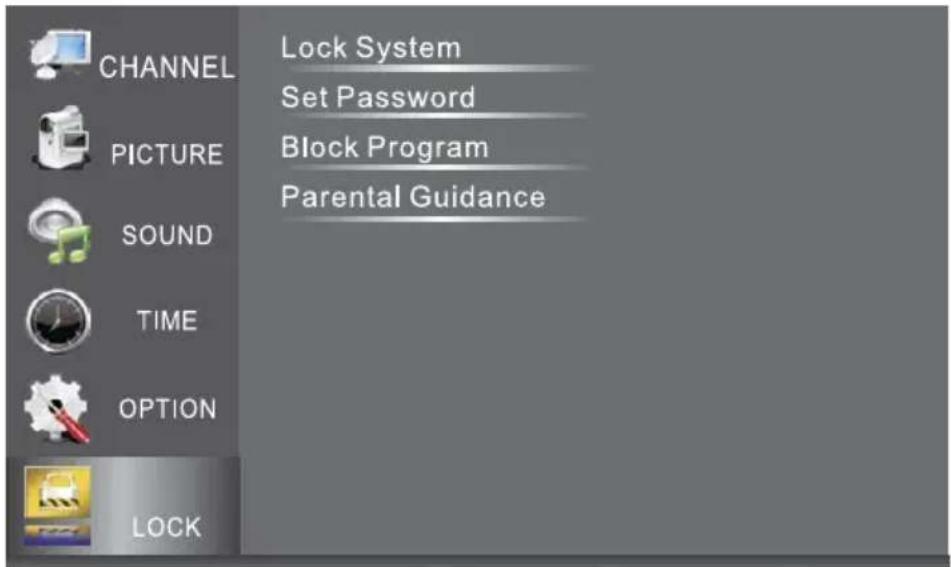Select the LOCK menu label
This screenshot has width=951, height=567.
[166, 527]
